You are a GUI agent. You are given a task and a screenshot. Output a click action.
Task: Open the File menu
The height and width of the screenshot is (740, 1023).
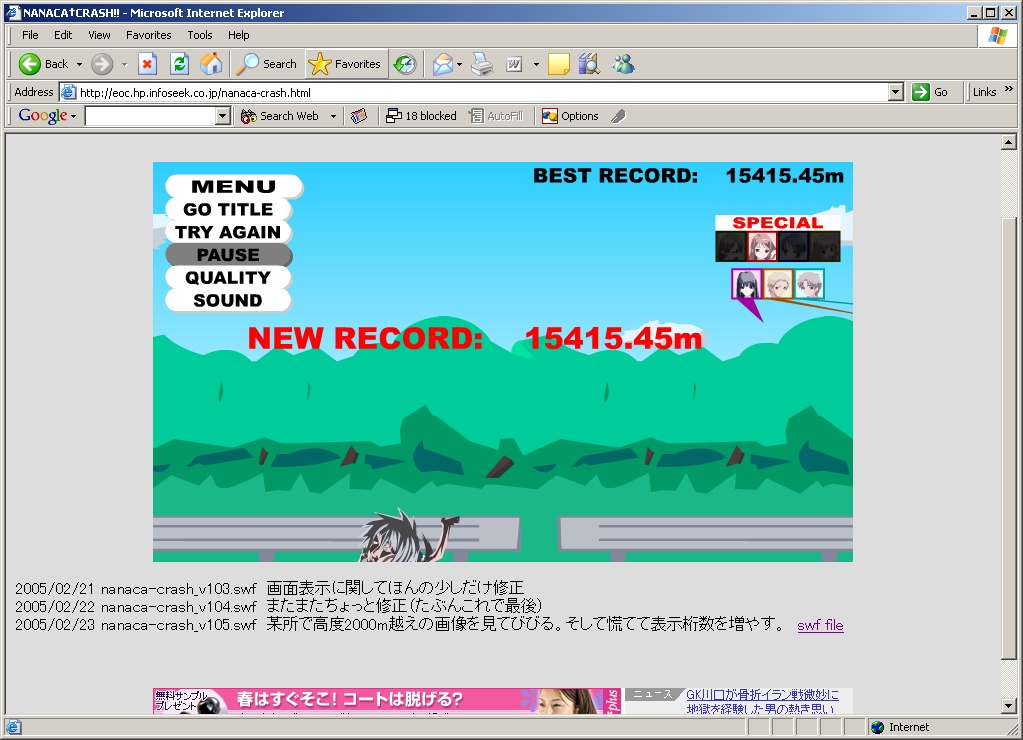(30, 35)
